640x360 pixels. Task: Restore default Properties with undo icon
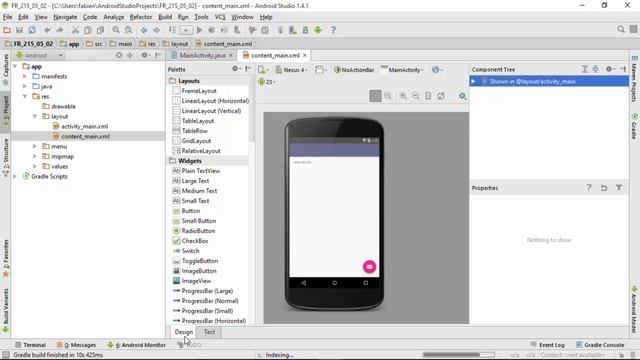pos(604,188)
